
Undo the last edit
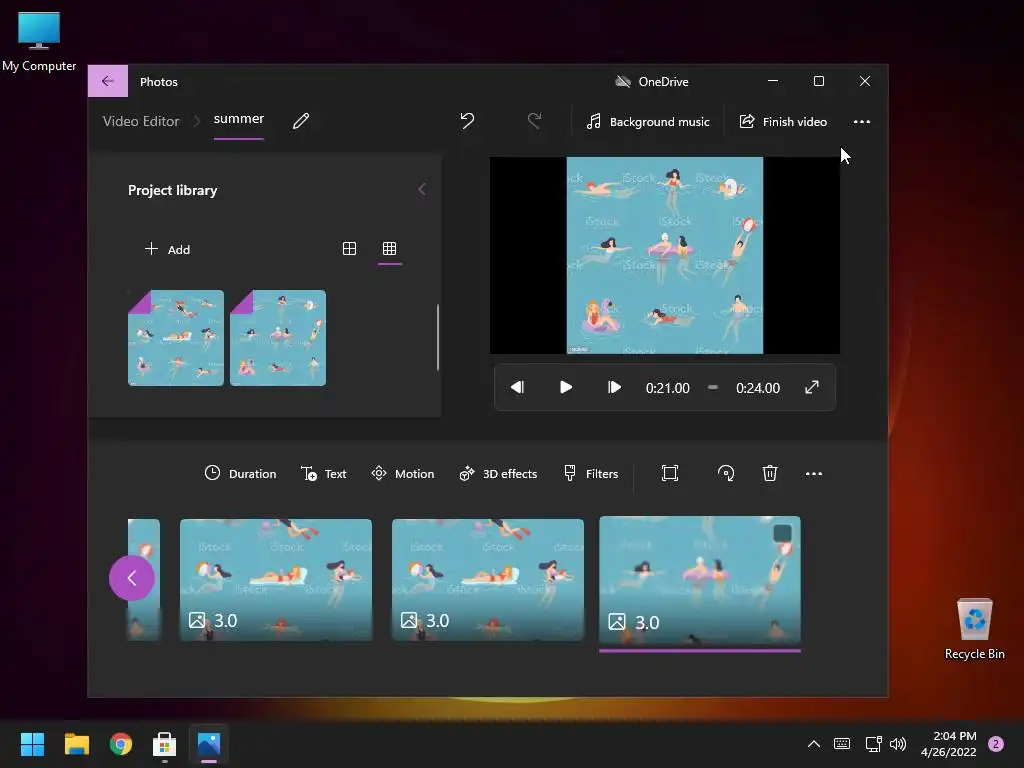point(467,121)
